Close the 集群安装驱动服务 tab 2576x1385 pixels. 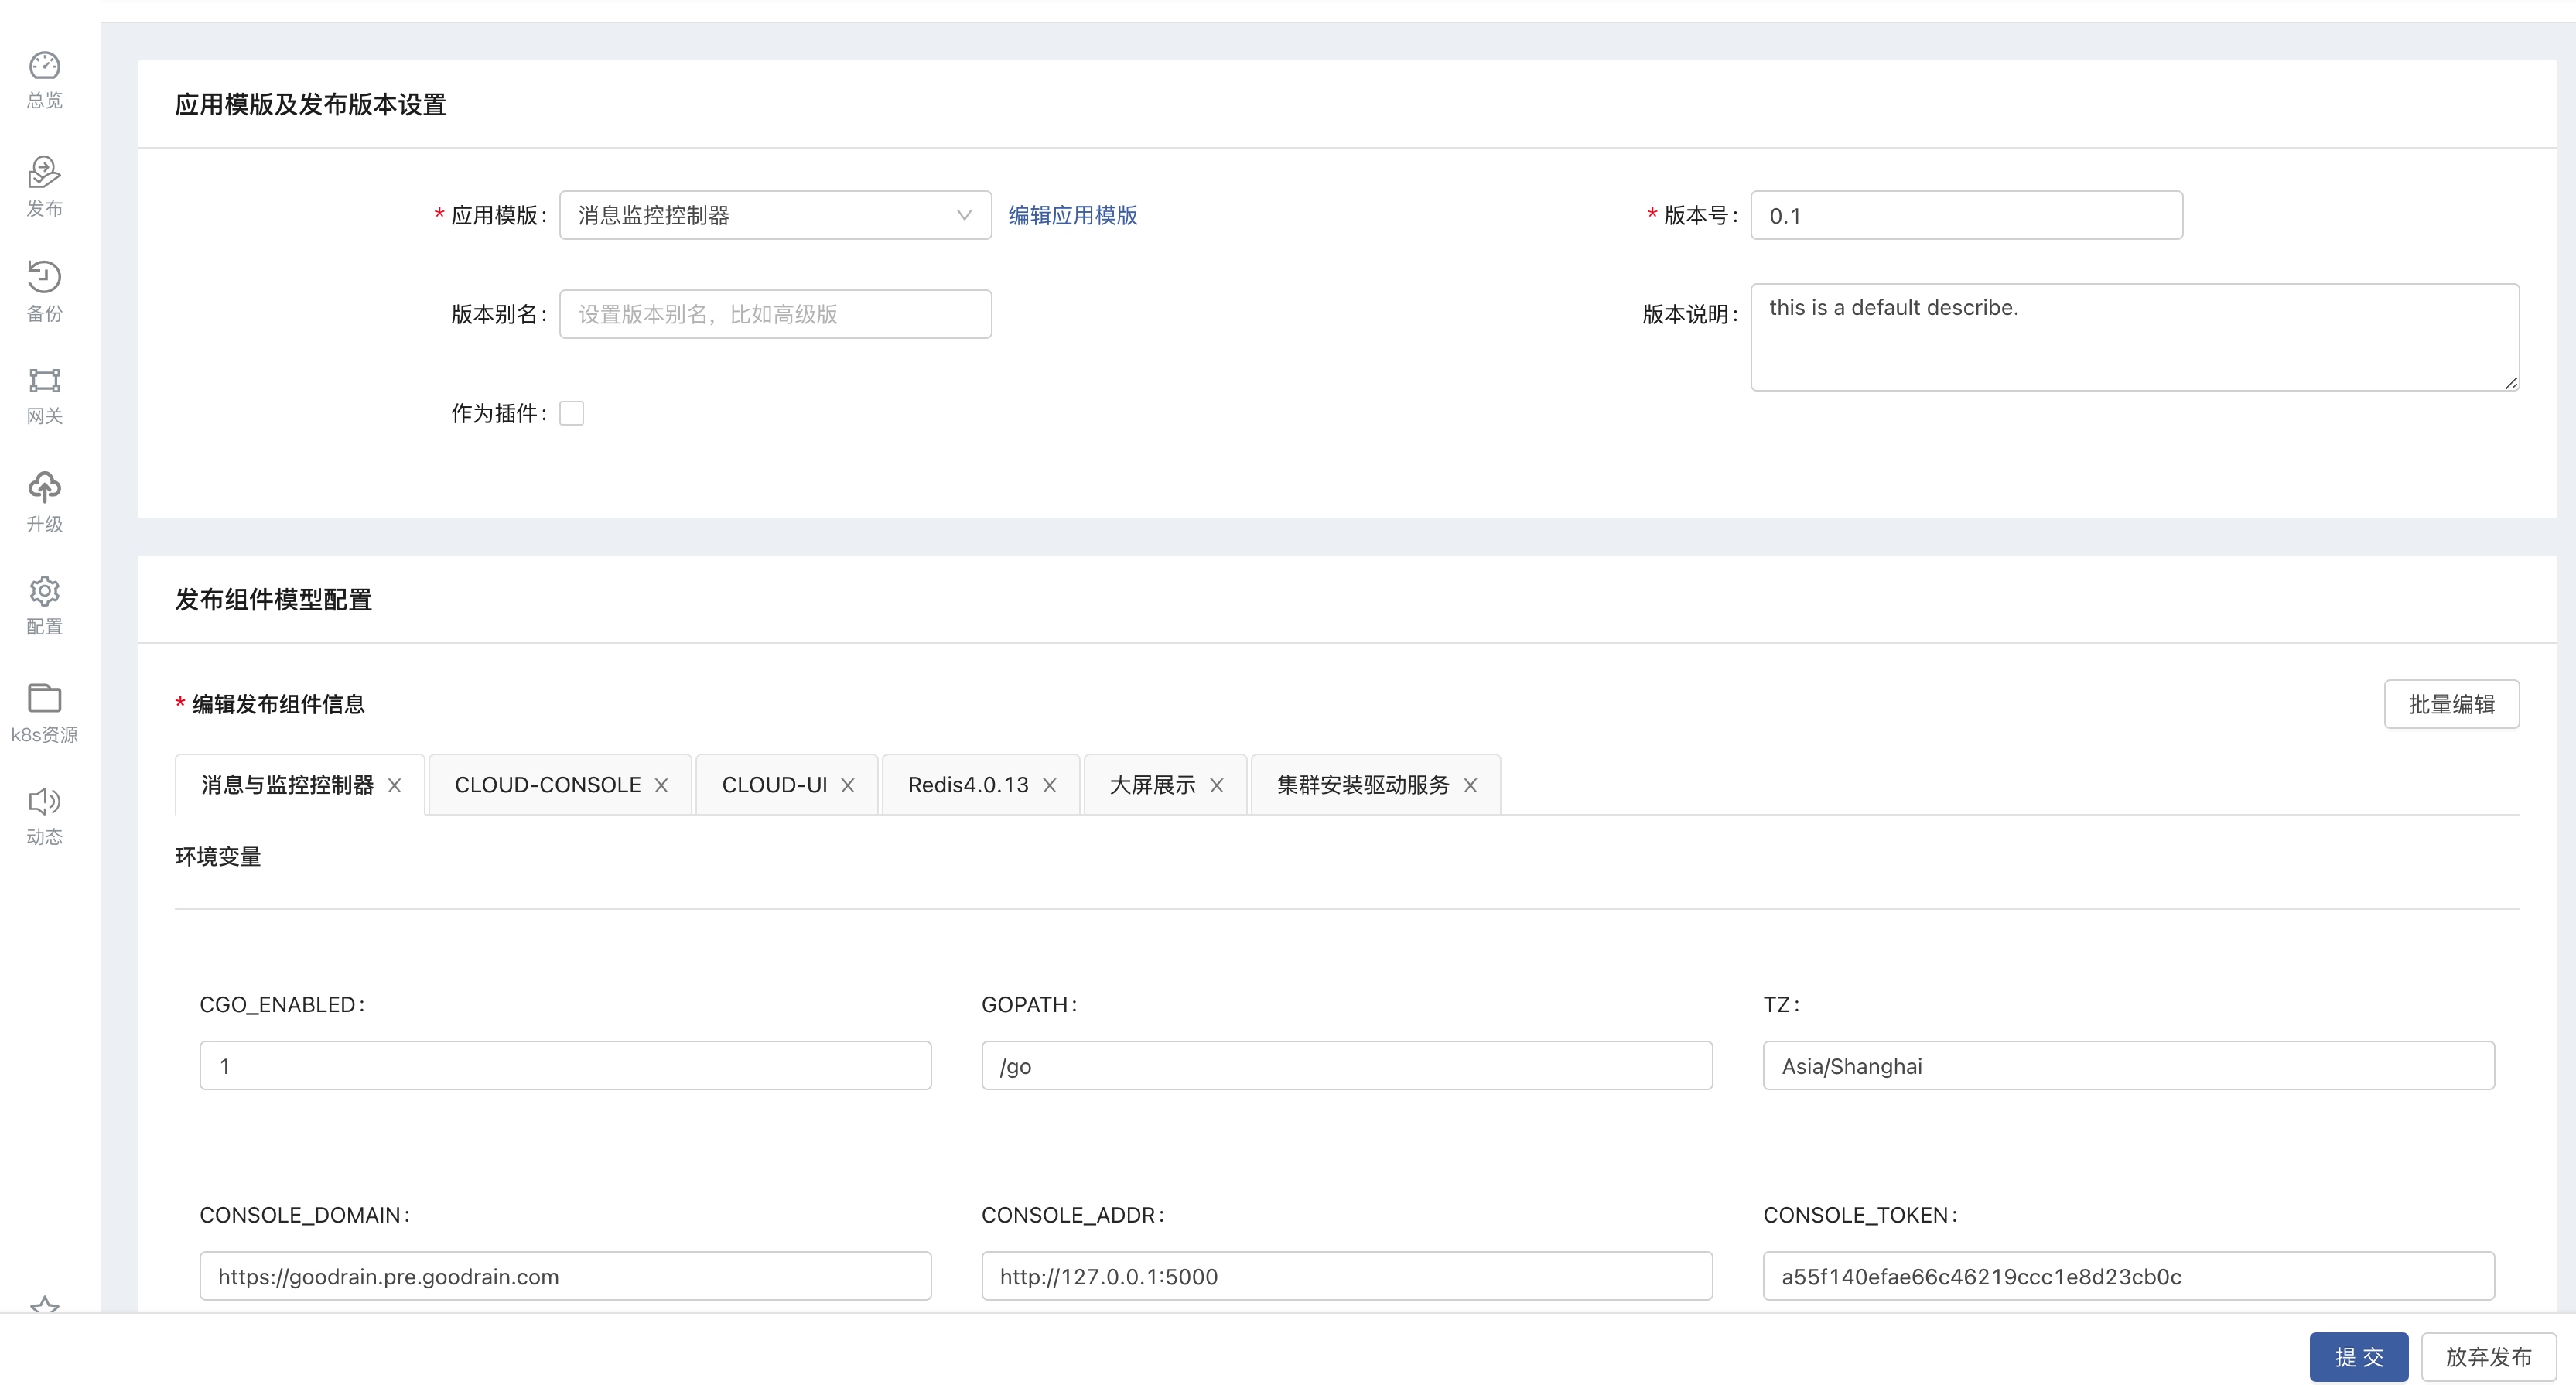(x=1471, y=786)
